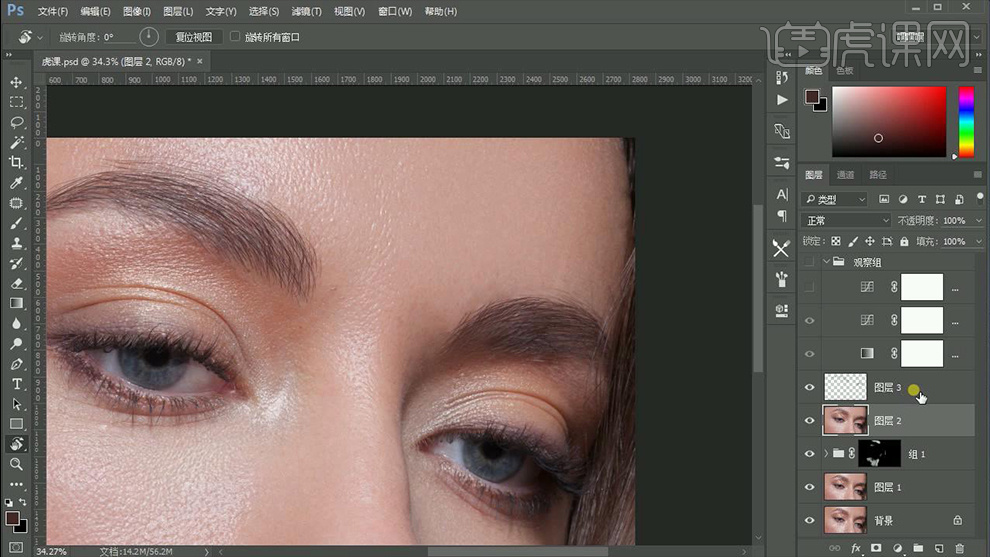Pick the Crop tool
This screenshot has width=990, height=557.
pyautogui.click(x=16, y=162)
